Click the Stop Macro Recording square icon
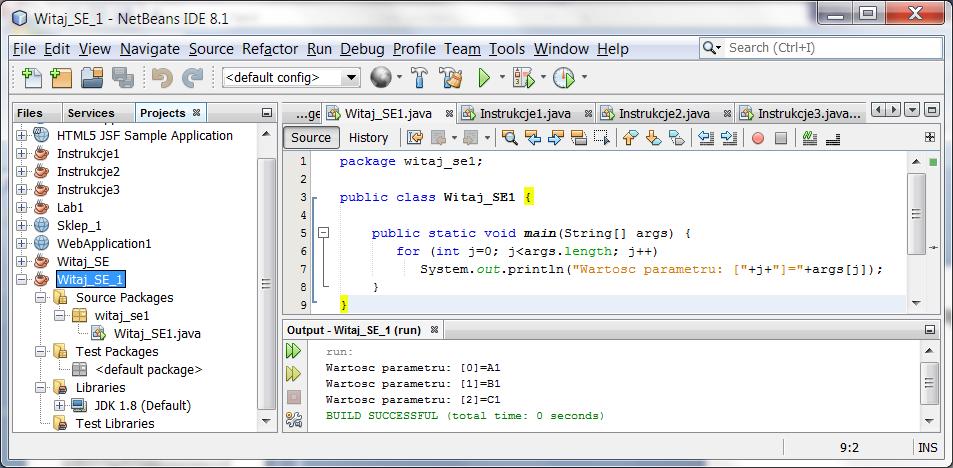The image size is (953, 468). [x=781, y=139]
